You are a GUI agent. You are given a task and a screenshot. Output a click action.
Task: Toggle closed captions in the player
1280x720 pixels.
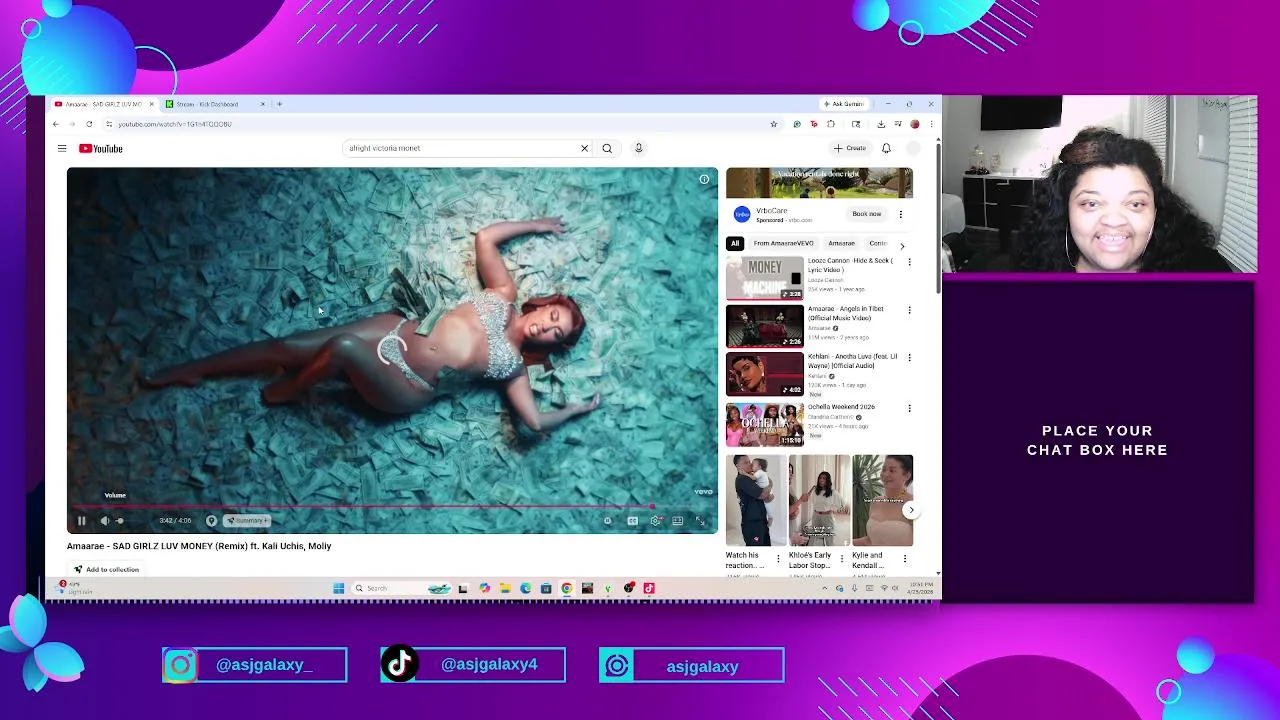632,521
